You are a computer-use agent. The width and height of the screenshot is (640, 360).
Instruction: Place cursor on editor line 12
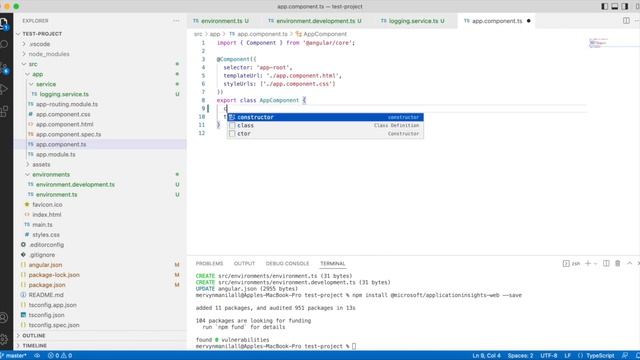click(402, 133)
